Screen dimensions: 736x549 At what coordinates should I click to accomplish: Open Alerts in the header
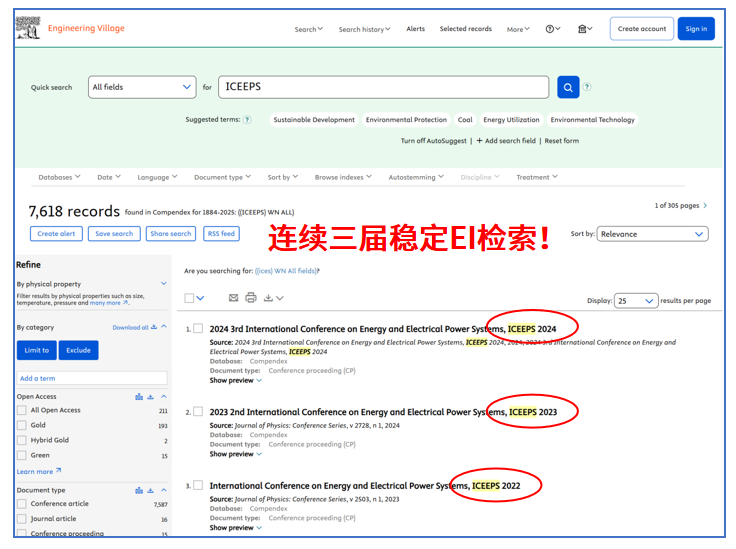point(415,29)
